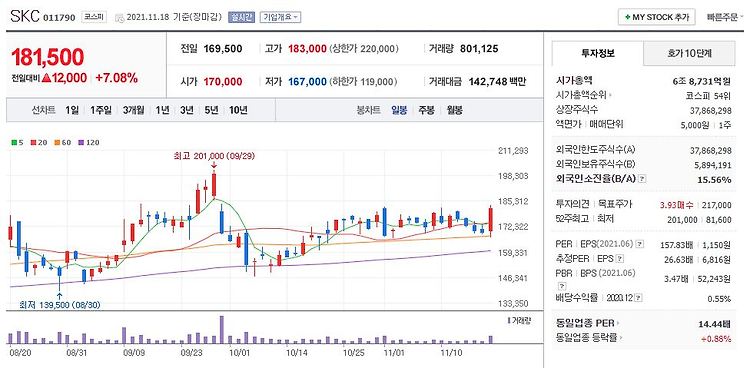Select the 3개월 line chart period
The width and height of the screenshot is (750, 368).
[133, 111]
